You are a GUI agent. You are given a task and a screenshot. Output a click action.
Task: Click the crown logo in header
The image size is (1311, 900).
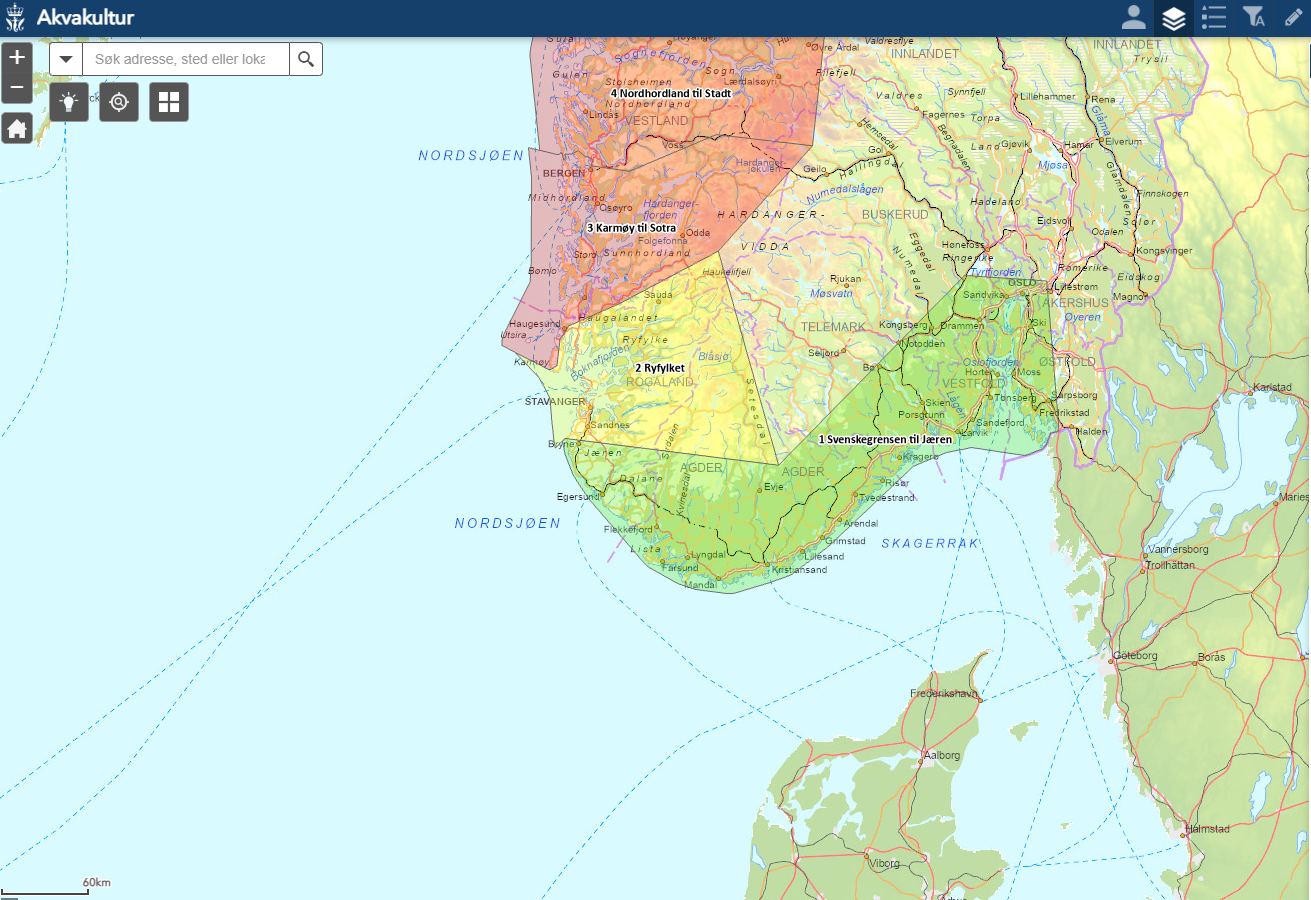17,18
